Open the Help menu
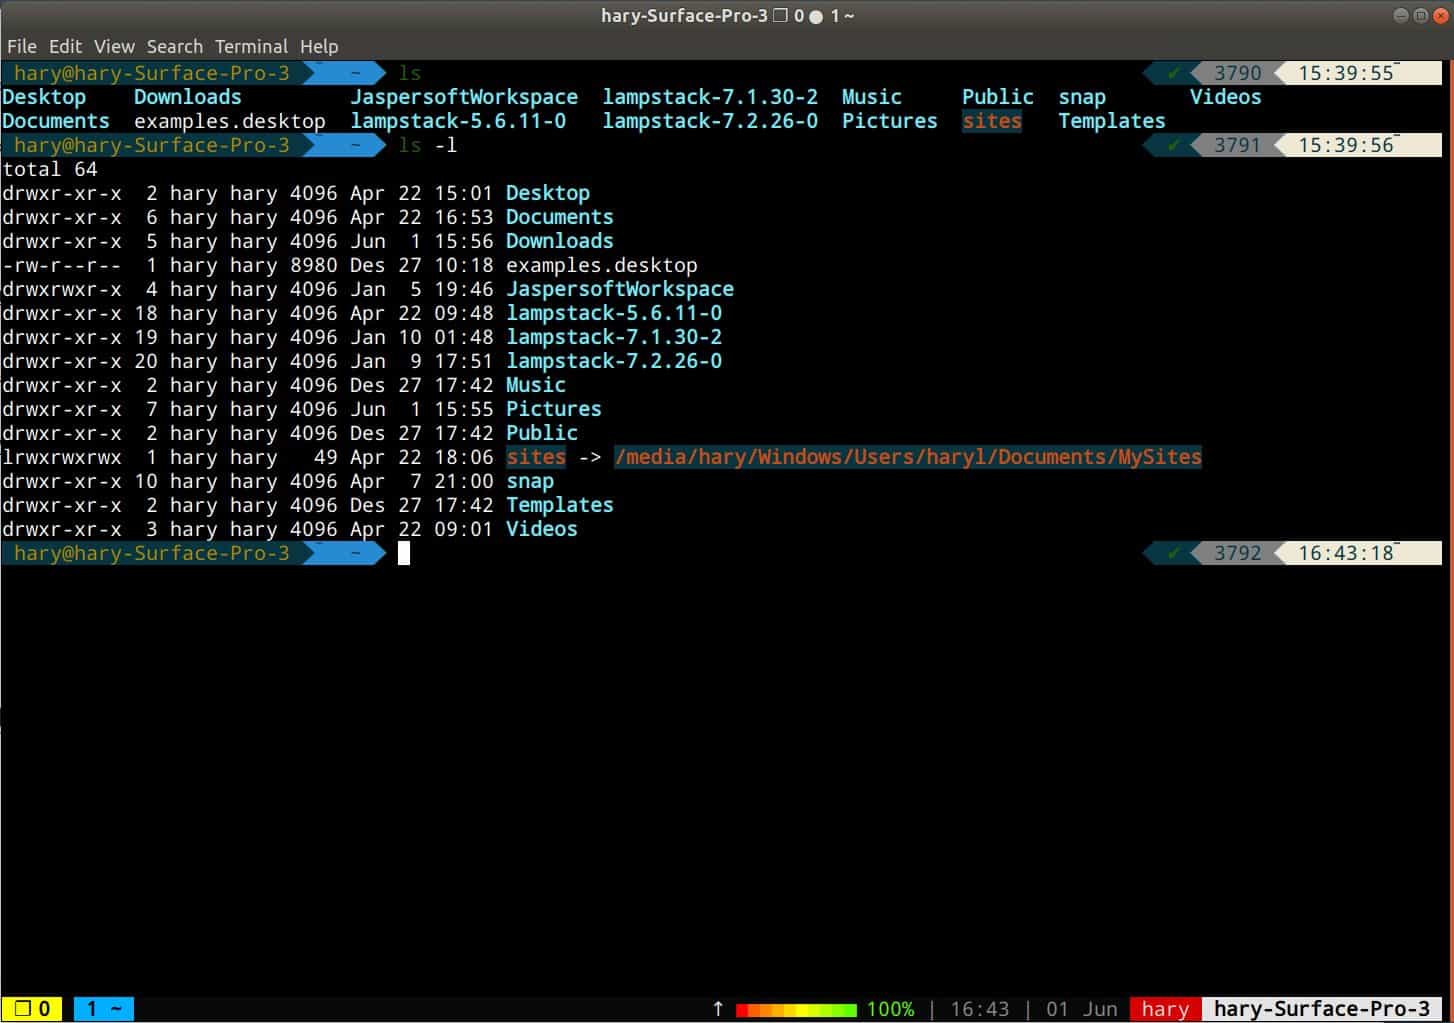 coord(319,46)
